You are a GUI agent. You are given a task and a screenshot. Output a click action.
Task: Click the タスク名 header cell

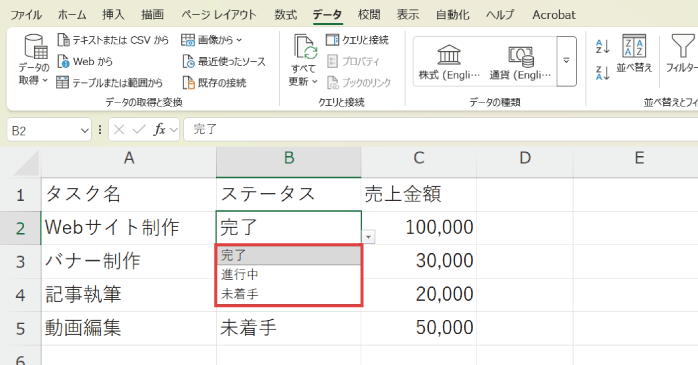click(x=129, y=195)
